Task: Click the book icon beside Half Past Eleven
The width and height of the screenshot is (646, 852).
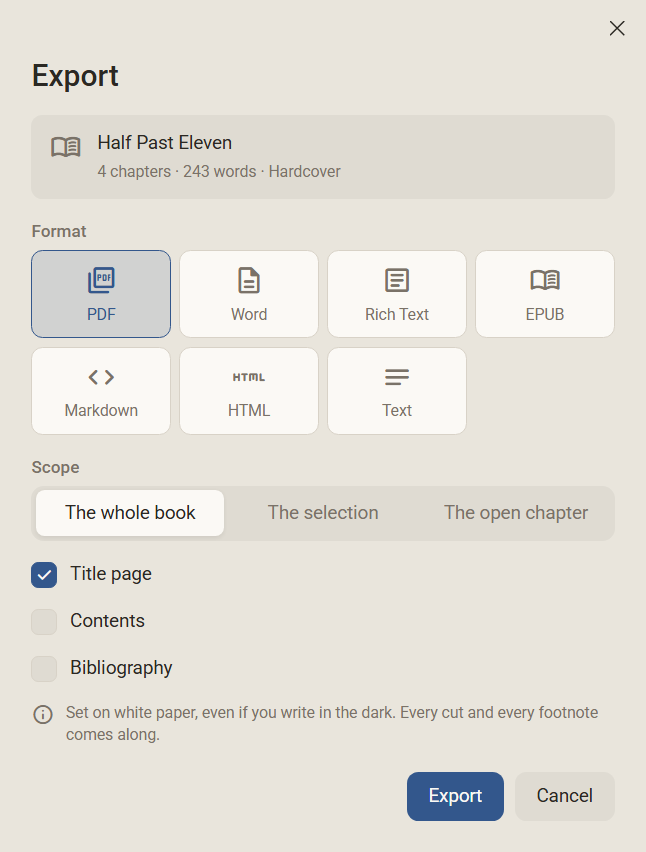Action: (66, 147)
